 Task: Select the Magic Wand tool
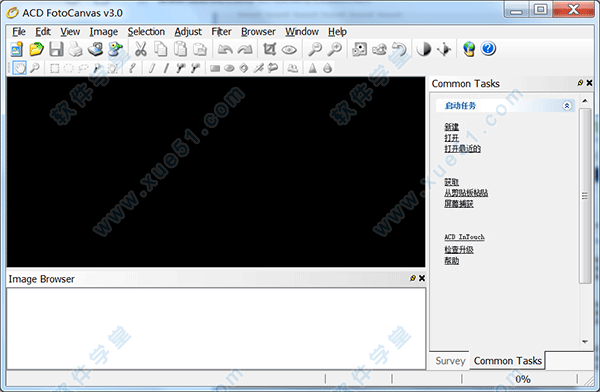click(97, 68)
